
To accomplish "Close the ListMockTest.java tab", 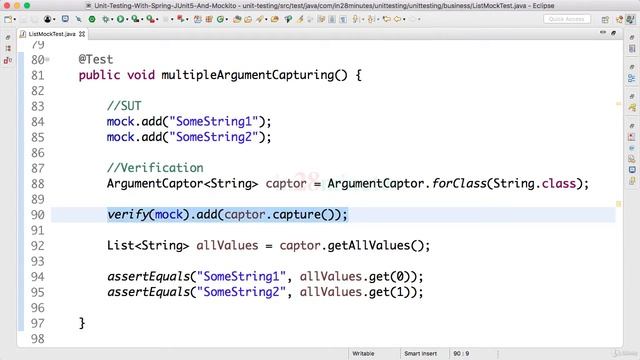I will coord(82,34).
